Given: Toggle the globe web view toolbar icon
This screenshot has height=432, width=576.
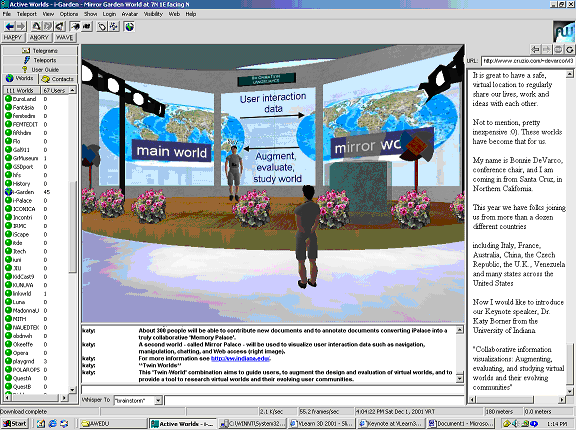Looking at the screenshot, I should pyautogui.click(x=129, y=26).
